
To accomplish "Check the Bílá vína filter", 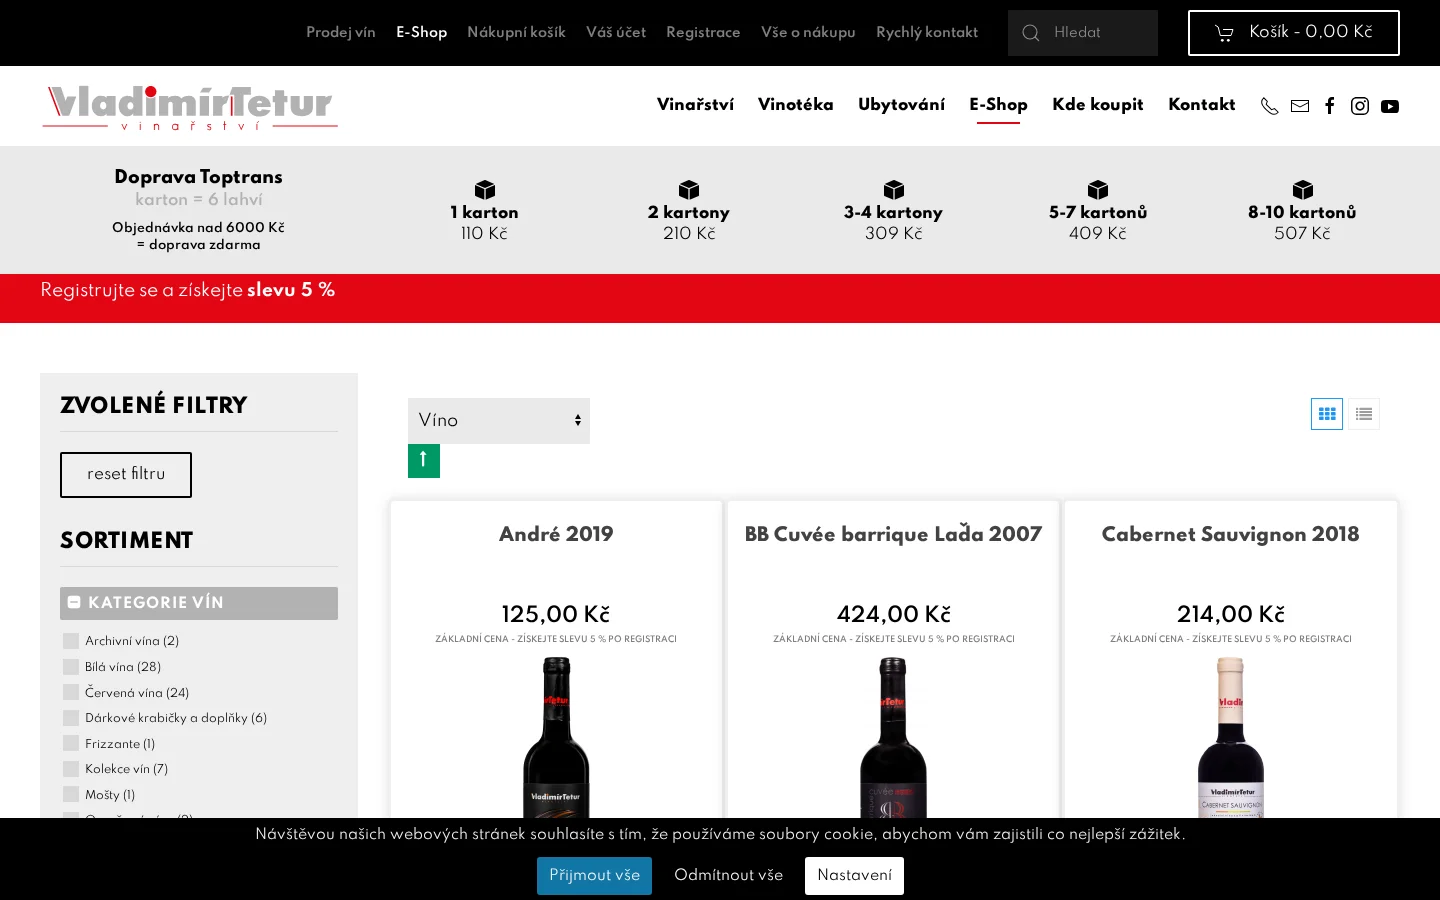I will point(71,667).
